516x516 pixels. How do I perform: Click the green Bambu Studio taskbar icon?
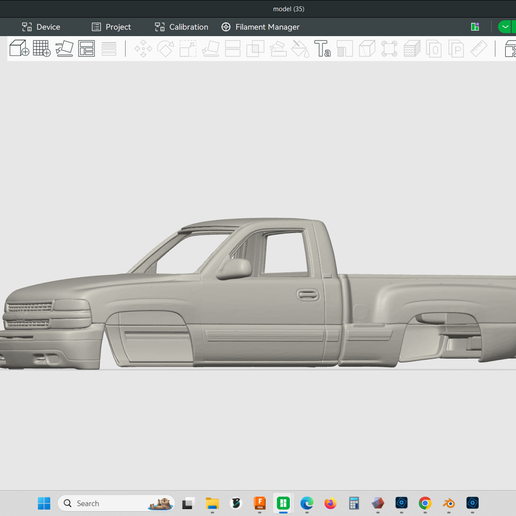click(283, 503)
